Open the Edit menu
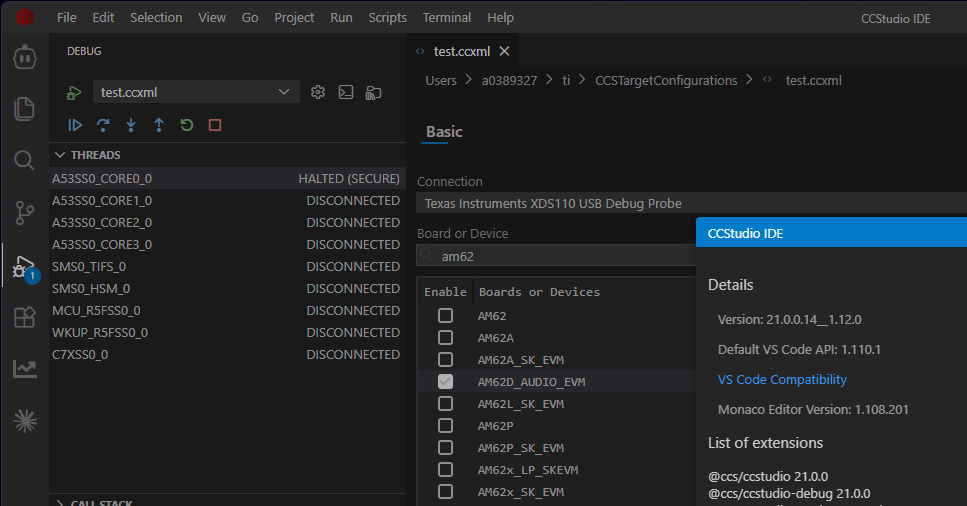967x506 pixels. pyautogui.click(x=103, y=17)
